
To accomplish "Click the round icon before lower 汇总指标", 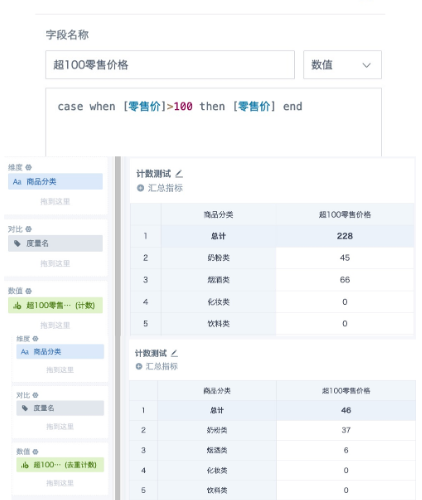I will pos(139,367).
